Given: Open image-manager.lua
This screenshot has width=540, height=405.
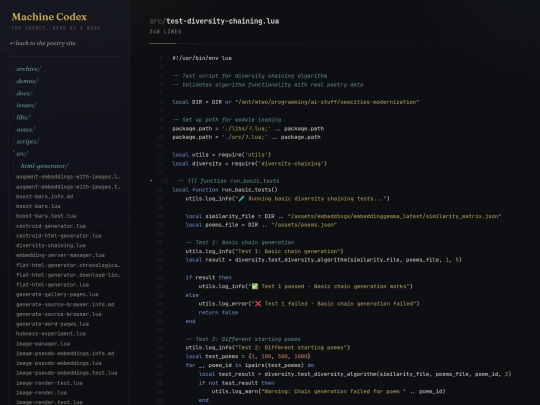Looking at the screenshot, I should tap(43, 344).
